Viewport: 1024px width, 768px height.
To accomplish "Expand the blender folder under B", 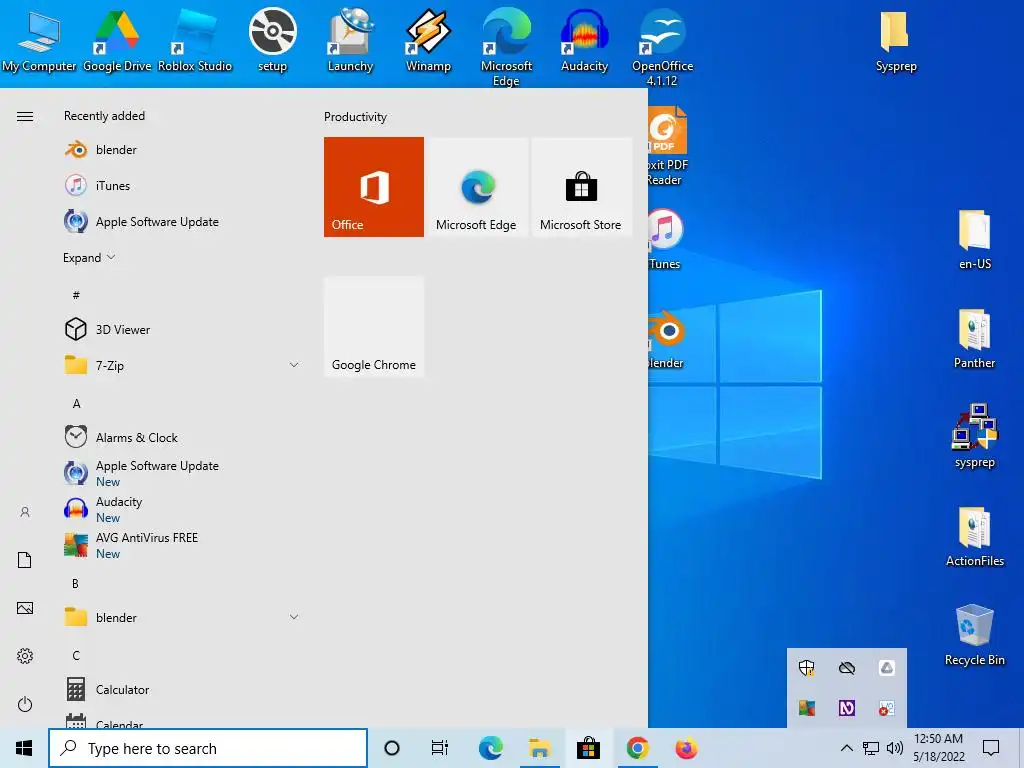I will pos(294,616).
